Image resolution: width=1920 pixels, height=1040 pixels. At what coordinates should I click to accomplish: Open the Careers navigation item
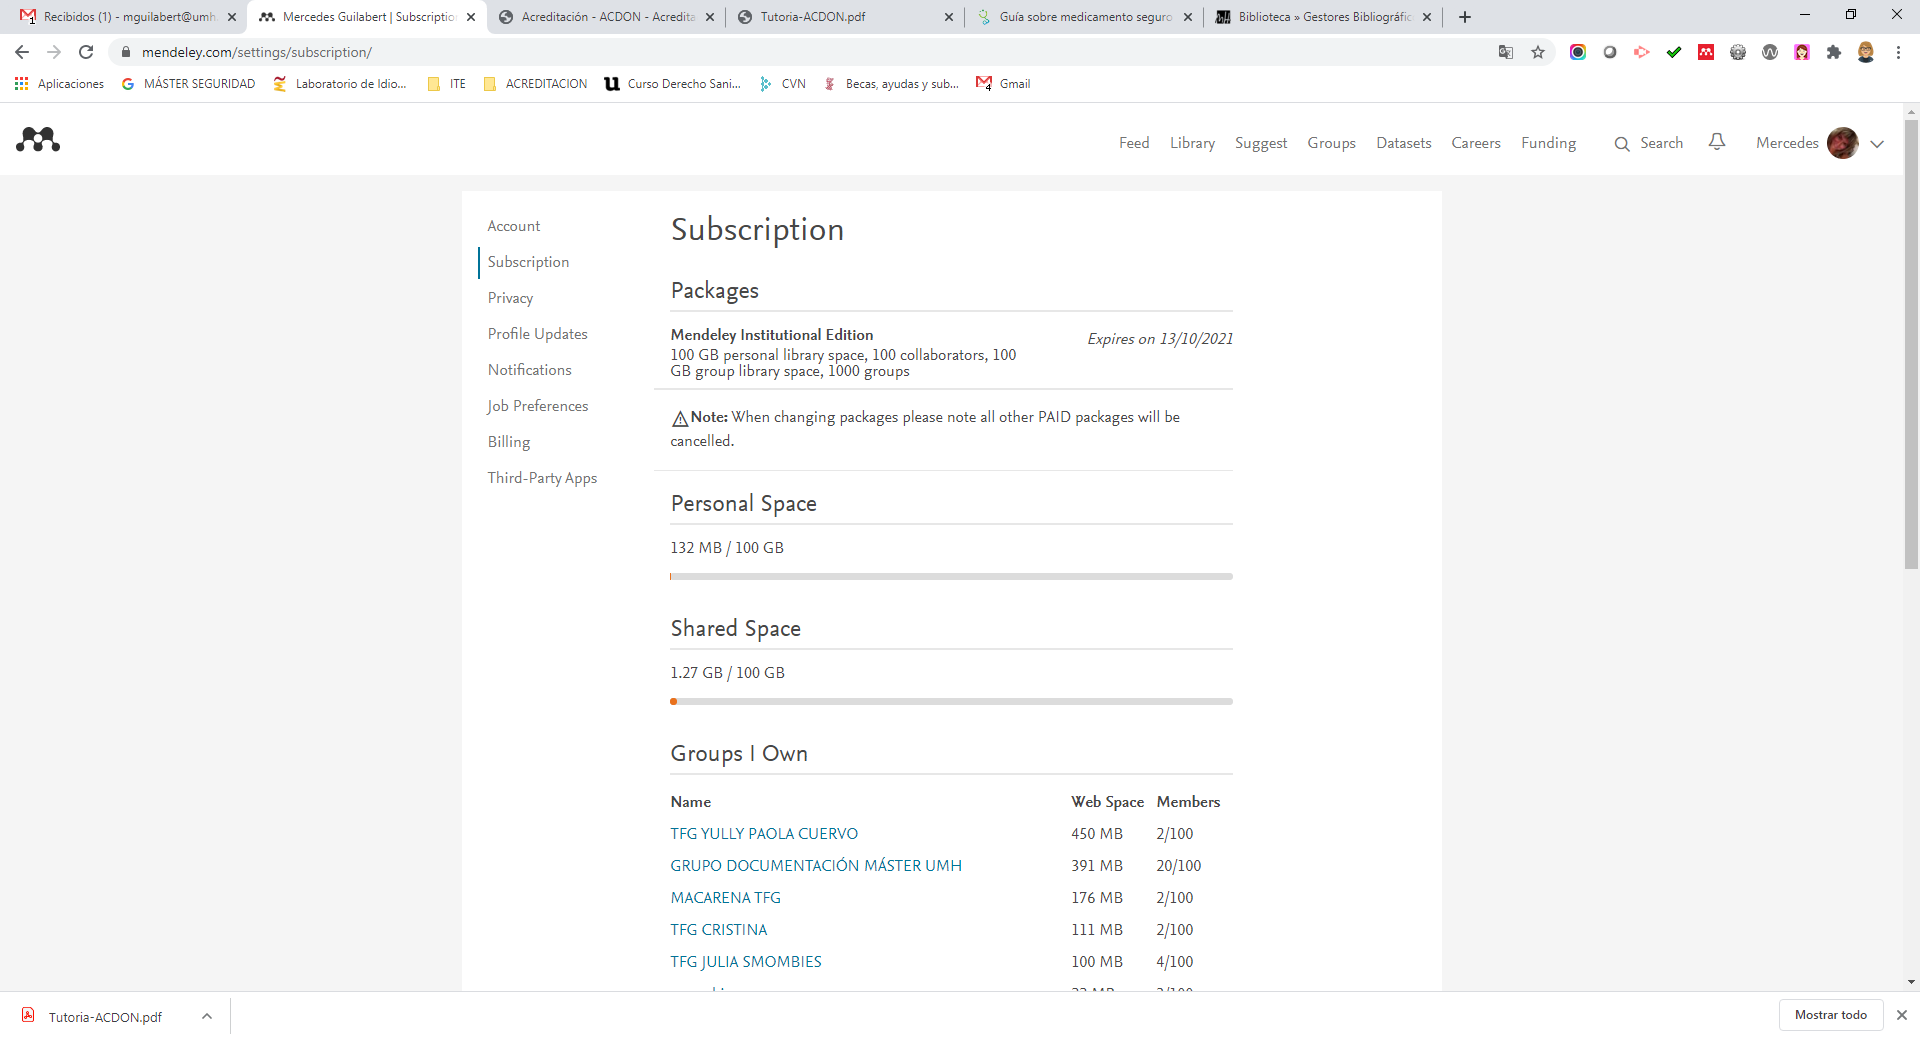(x=1476, y=143)
